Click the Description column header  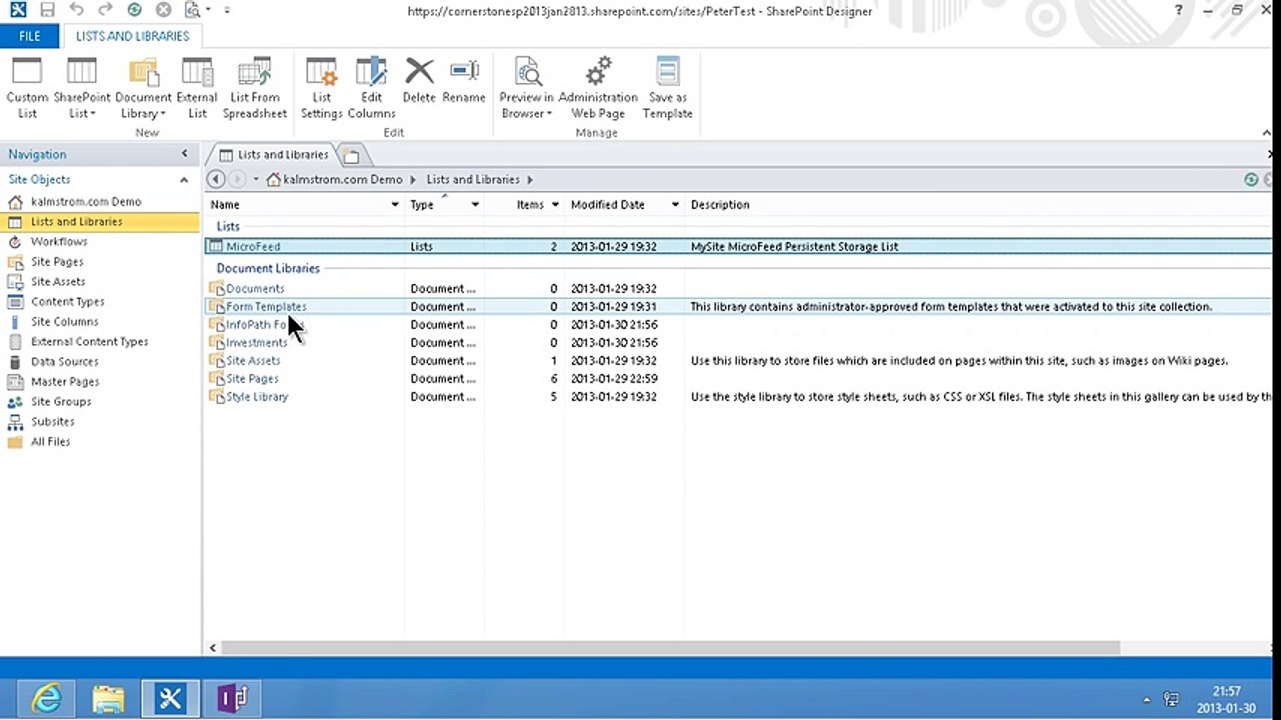720,205
